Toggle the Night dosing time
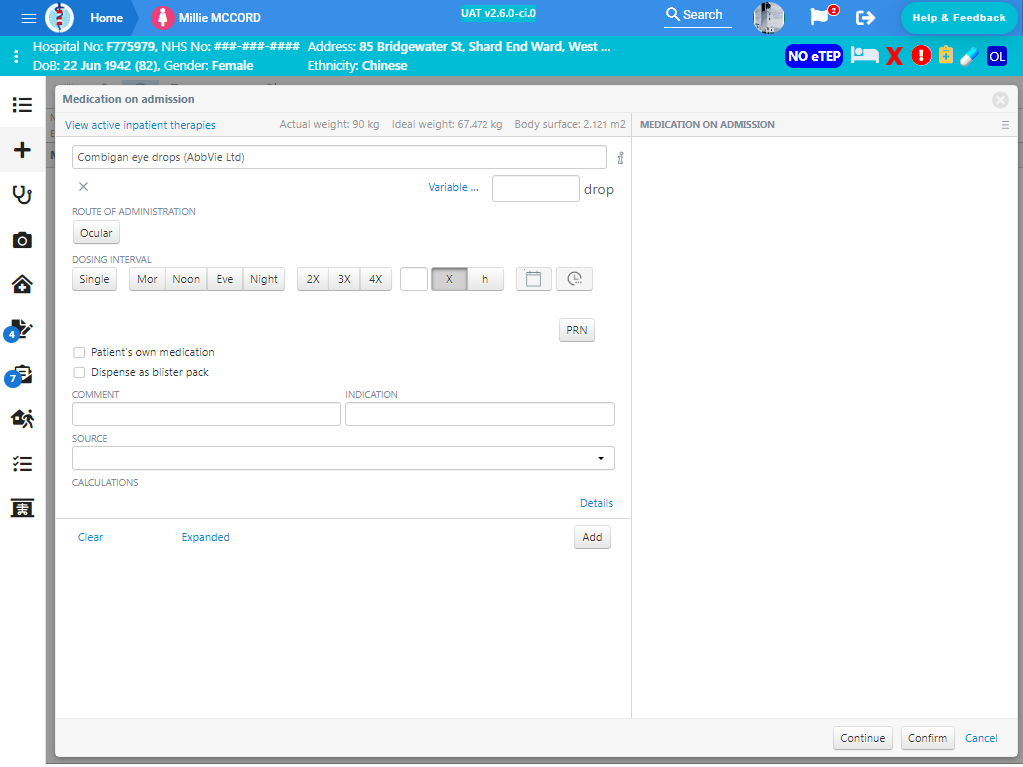1023x767 pixels. point(264,279)
